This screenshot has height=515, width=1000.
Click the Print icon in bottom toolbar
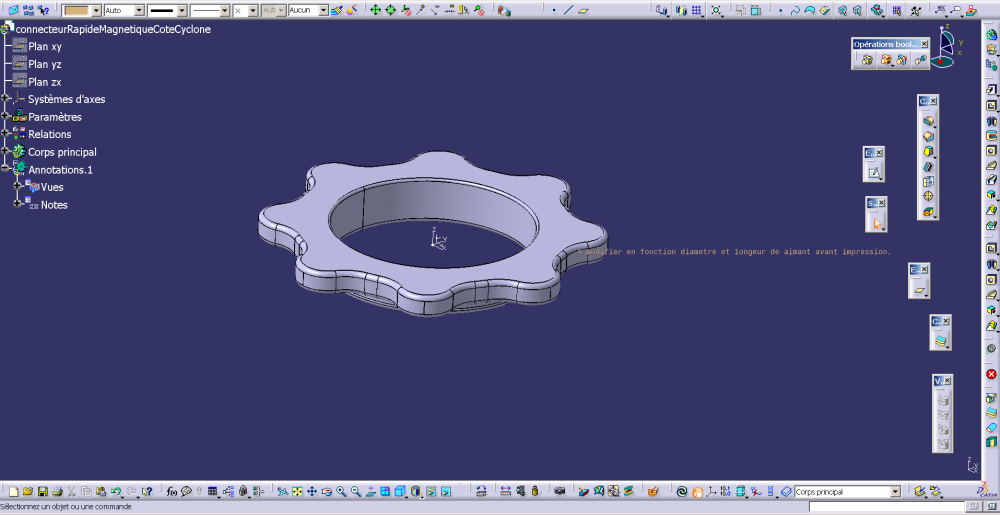pyautogui.click(x=58, y=491)
